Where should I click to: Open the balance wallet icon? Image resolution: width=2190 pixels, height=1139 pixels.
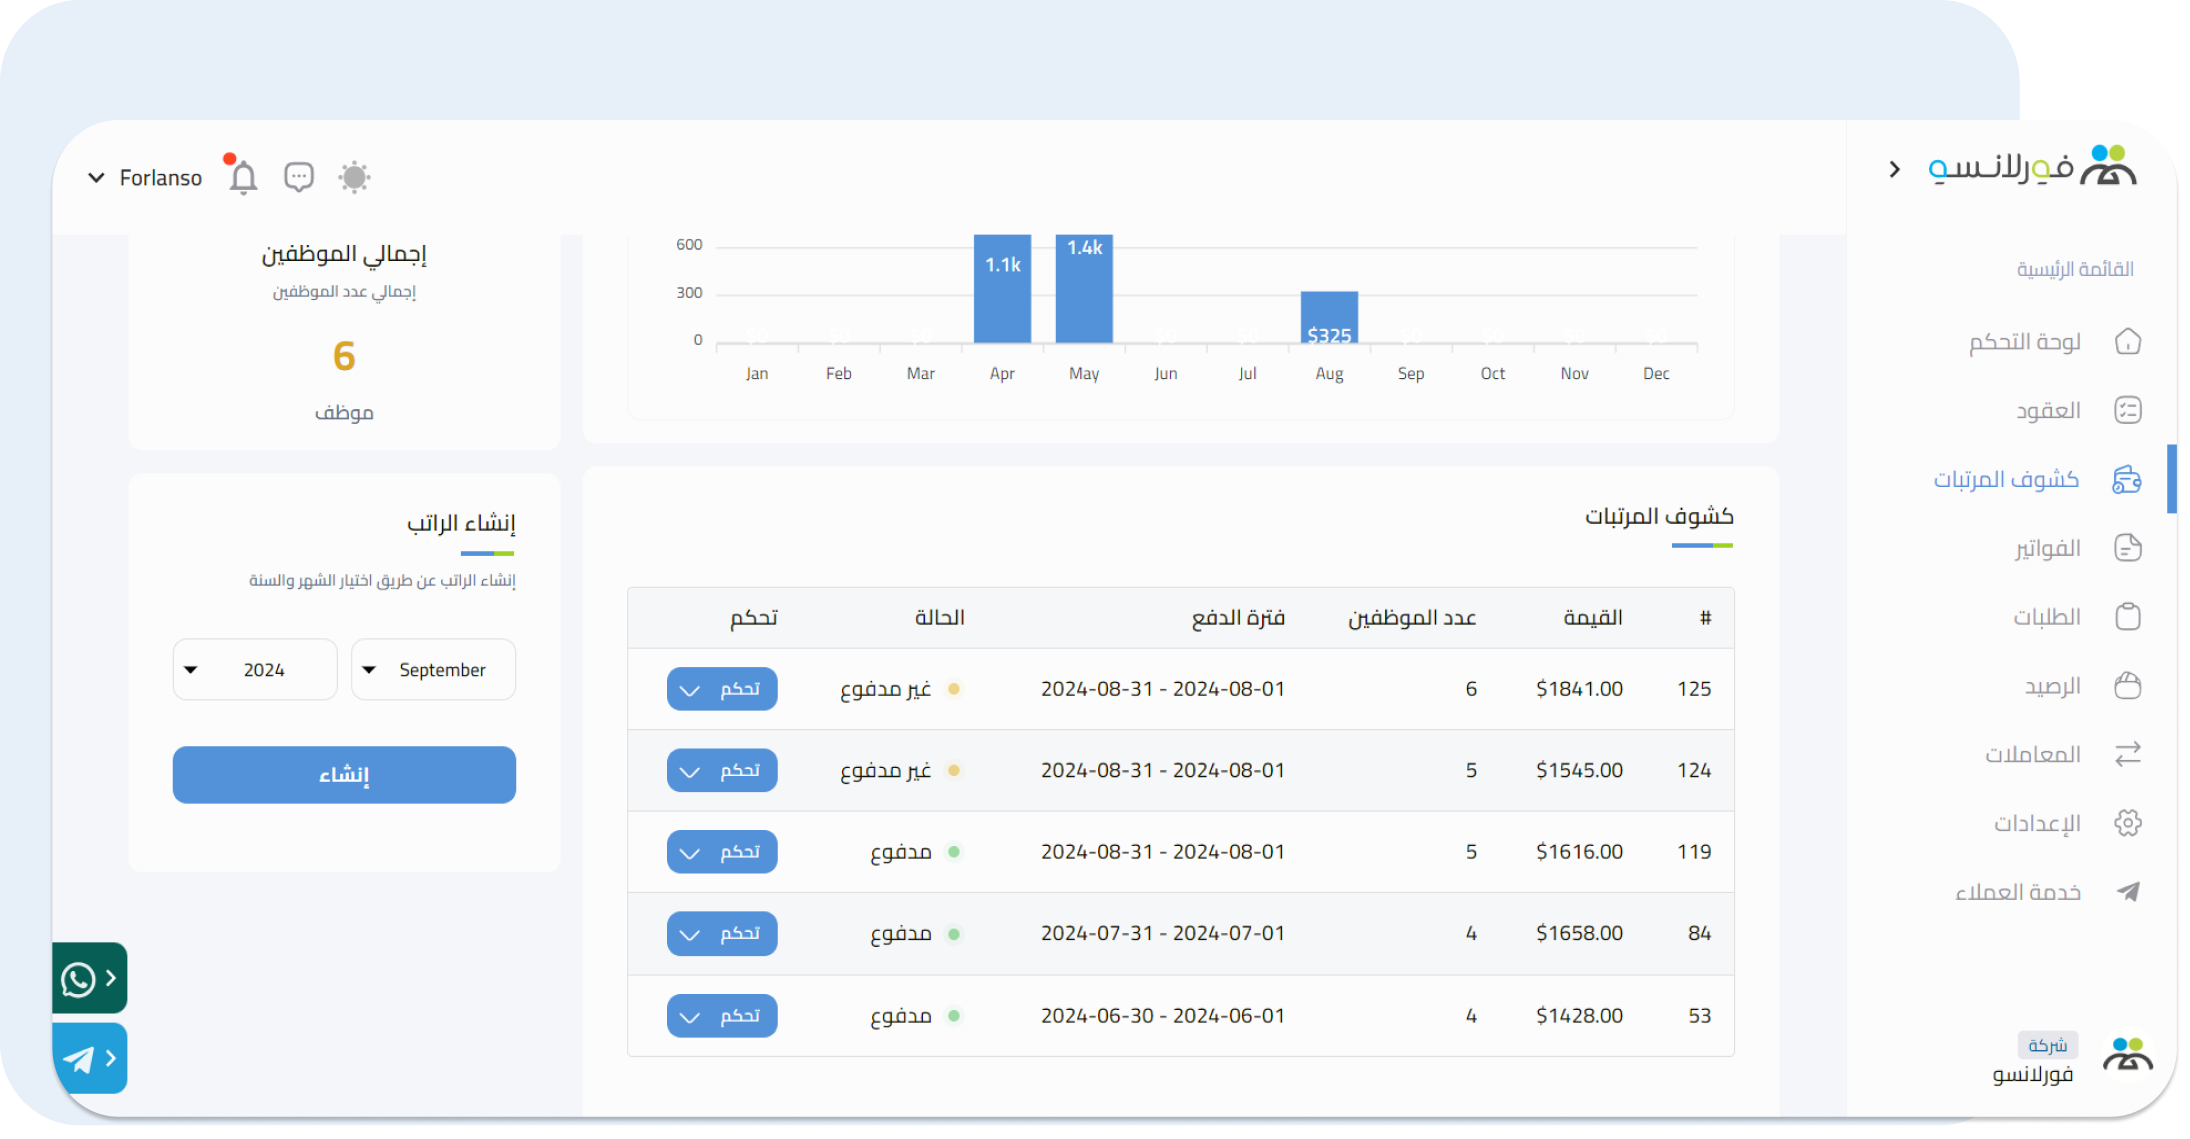tap(2128, 685)
